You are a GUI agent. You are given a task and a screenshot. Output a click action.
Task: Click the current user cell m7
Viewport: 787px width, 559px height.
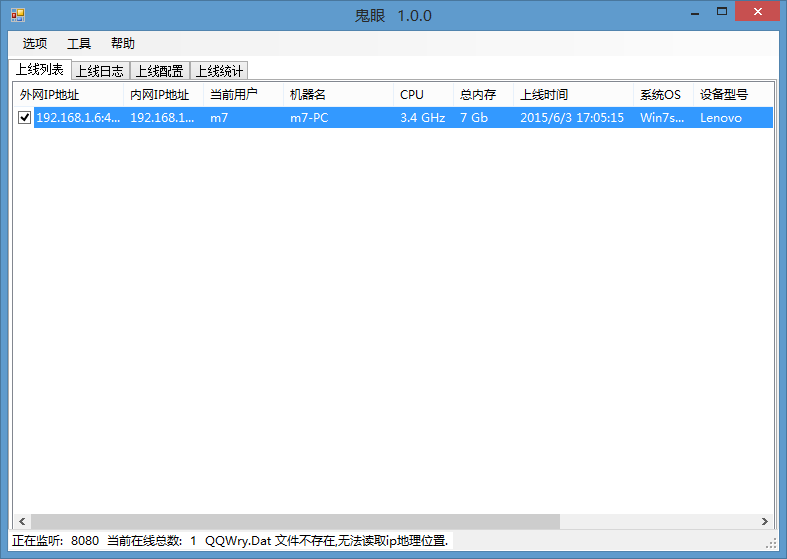[219, 118]
